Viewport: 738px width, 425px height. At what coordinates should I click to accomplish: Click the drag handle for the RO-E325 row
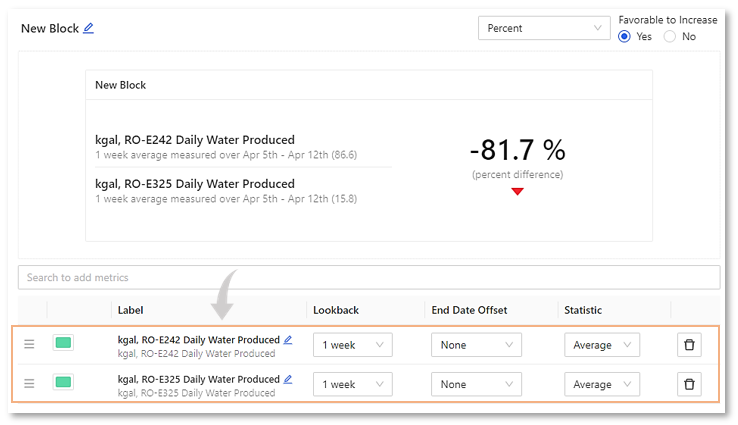pyautogui.click(x=29, y=383)
